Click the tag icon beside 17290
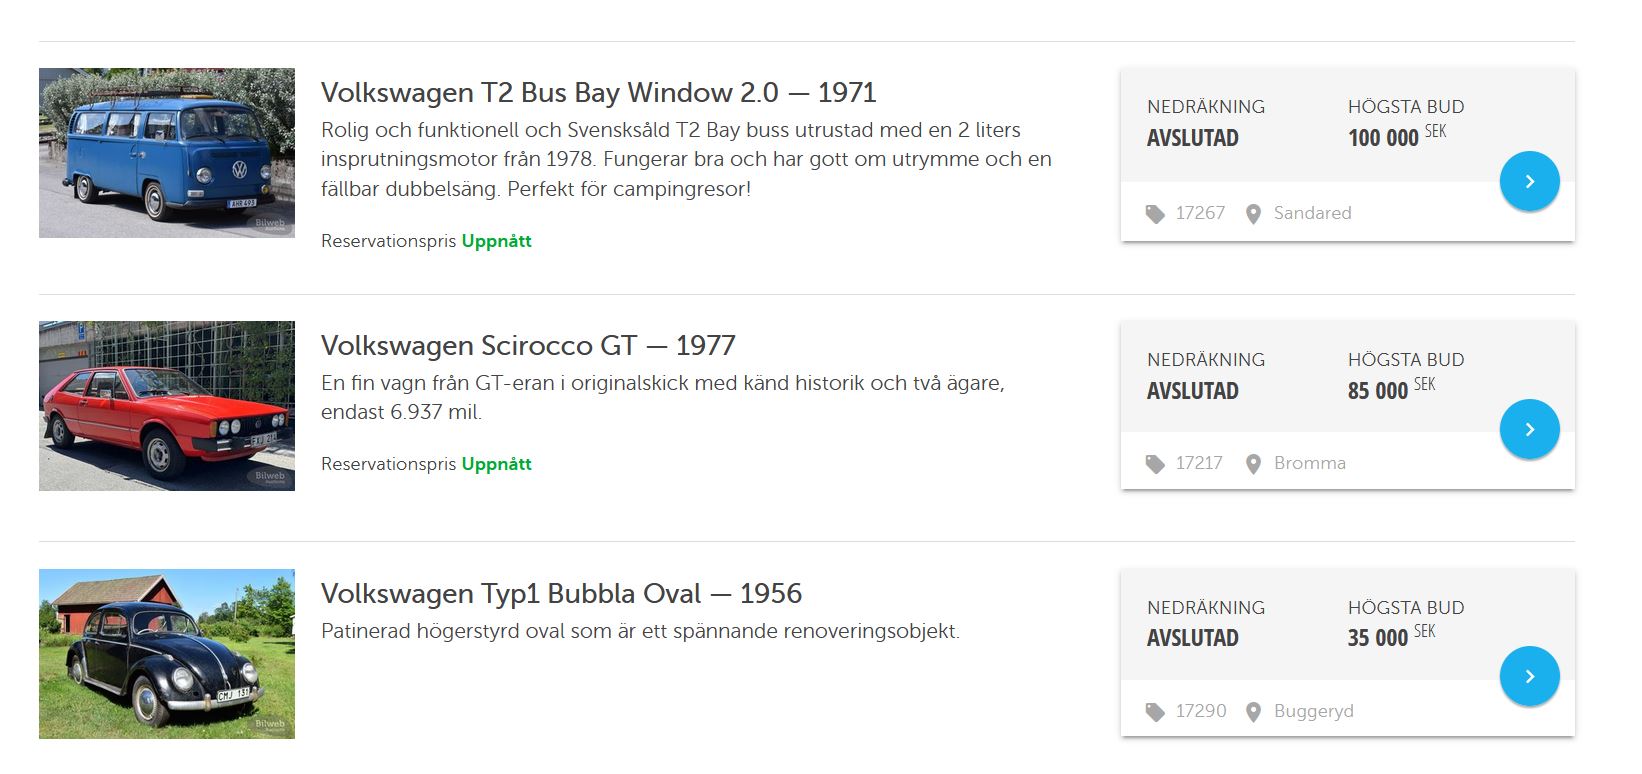 click(1155, 712)
